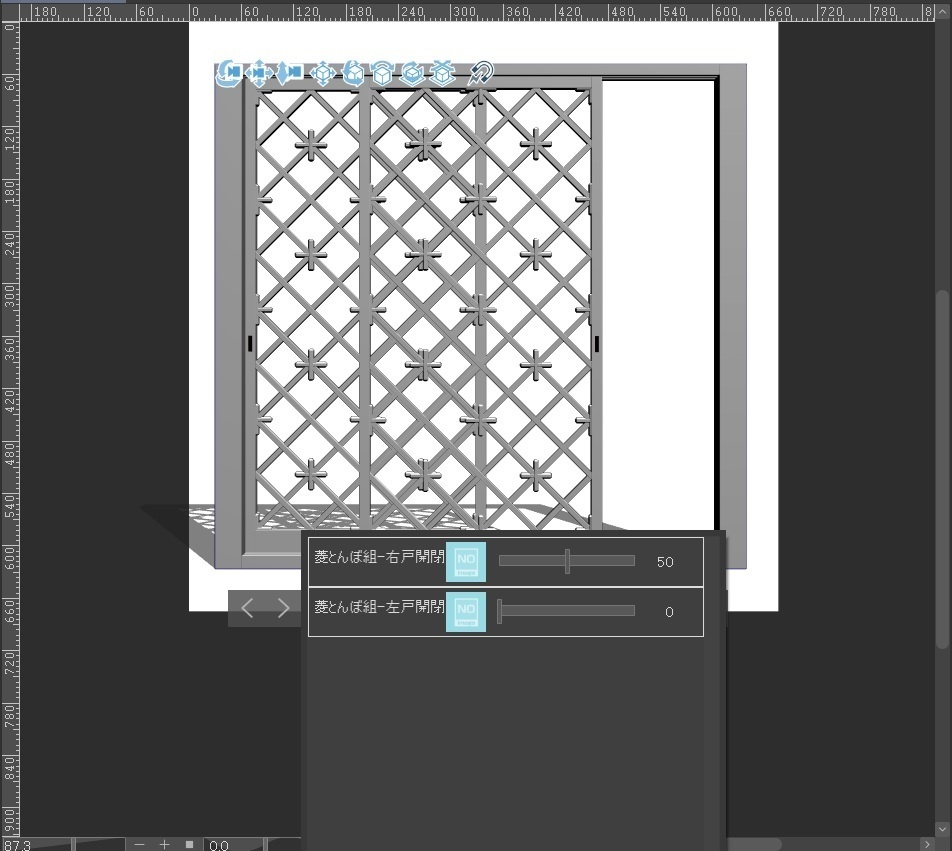Select the rotate camera tool icon
This screenshot has width=952, height=851.
(x=229, y=73)
